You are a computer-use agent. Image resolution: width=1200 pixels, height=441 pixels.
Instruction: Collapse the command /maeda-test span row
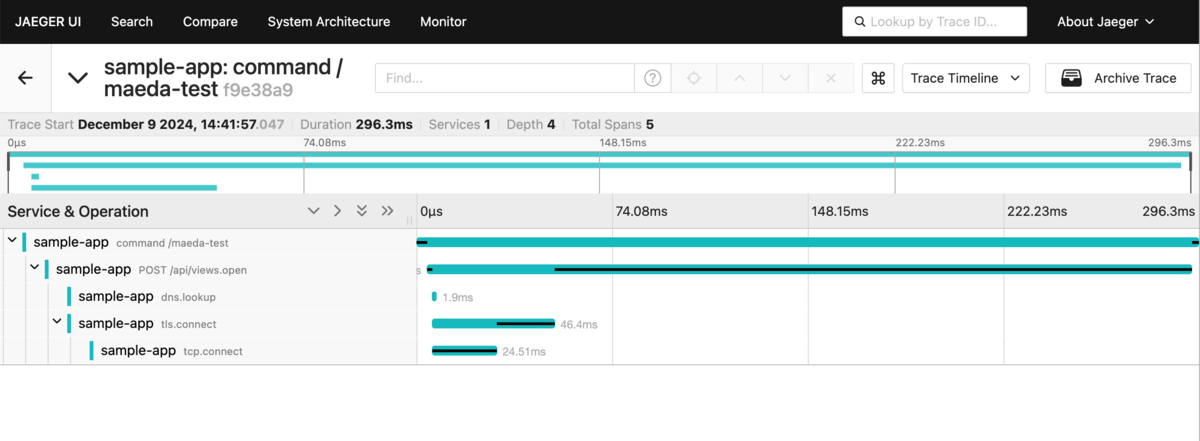click(x=12, y=242)
